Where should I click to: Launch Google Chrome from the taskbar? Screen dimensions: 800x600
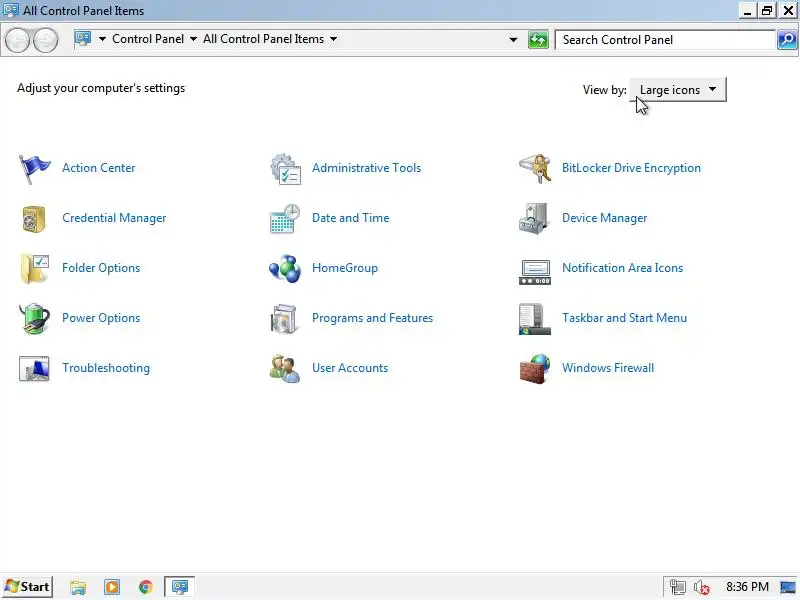pos(146,587)
